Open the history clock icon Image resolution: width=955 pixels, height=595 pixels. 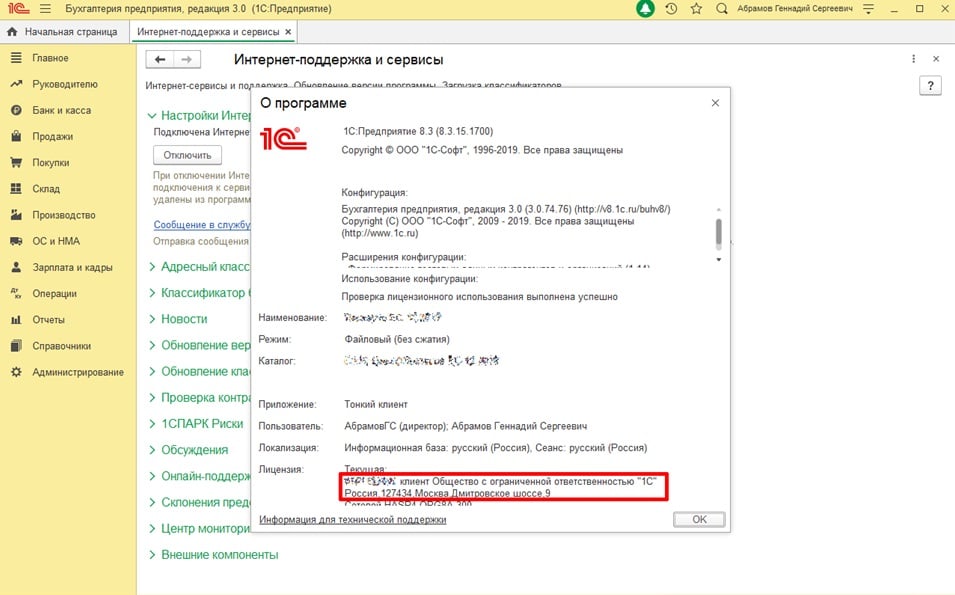click(x=671, y=9)
